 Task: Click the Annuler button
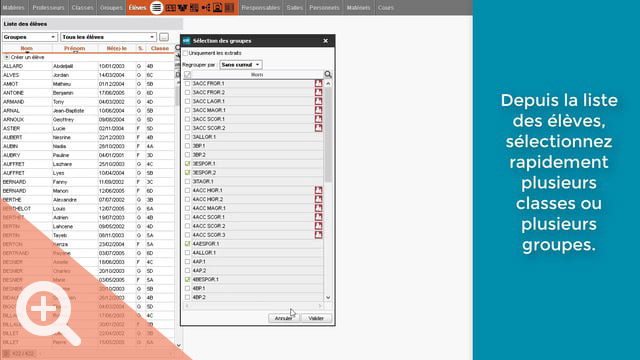click(x=284, y=318)
